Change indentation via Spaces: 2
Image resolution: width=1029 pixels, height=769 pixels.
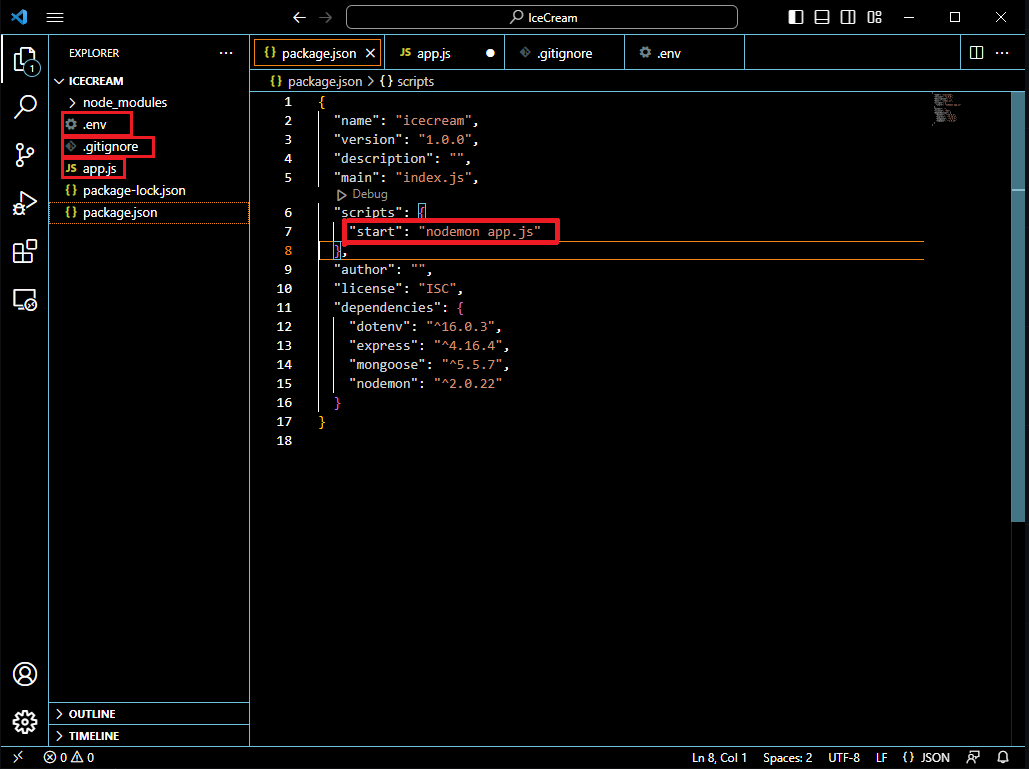pos(788,758)
